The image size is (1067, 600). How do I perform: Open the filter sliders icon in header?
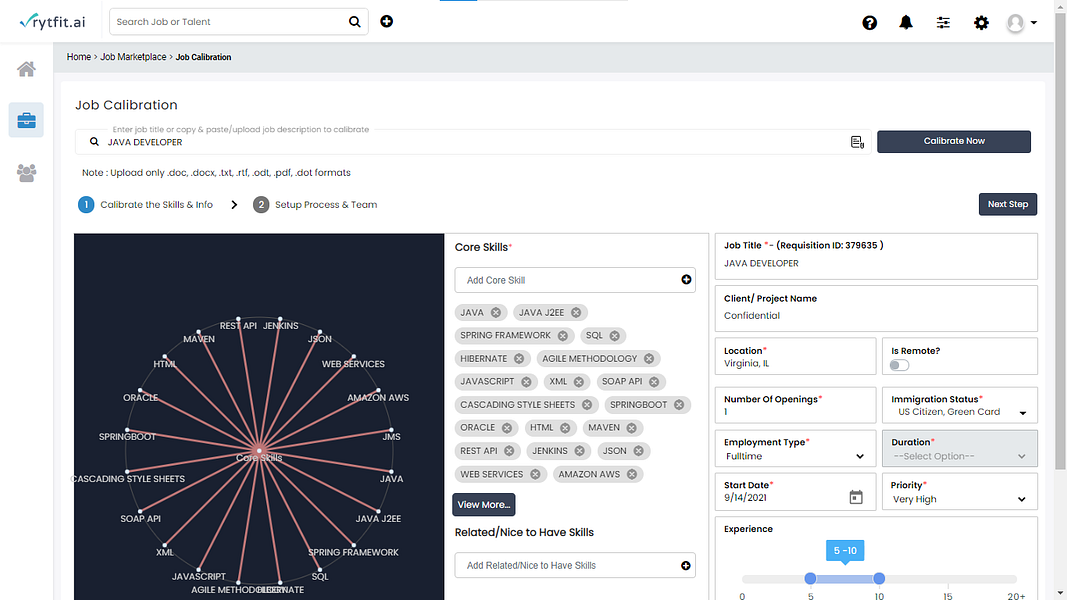click(x=943, y=23)
